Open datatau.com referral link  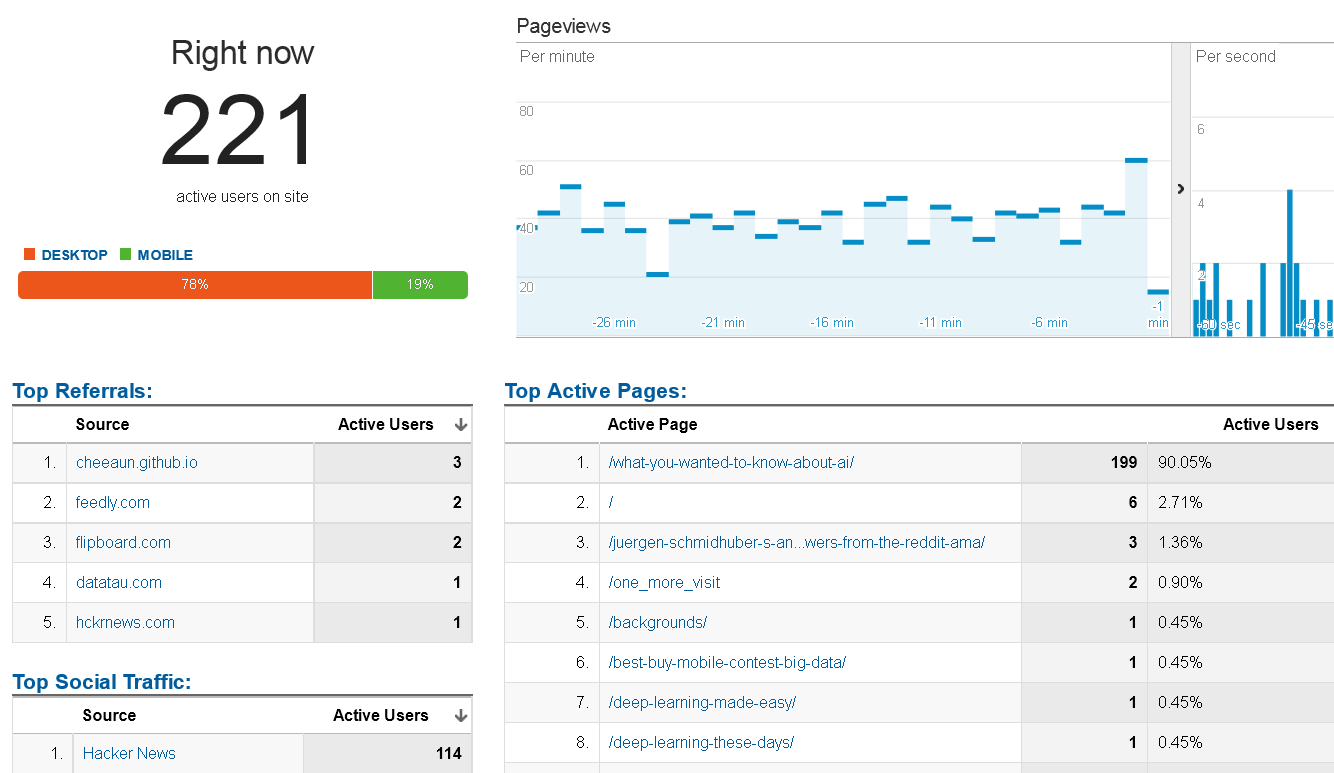click(x=119, y=582)
